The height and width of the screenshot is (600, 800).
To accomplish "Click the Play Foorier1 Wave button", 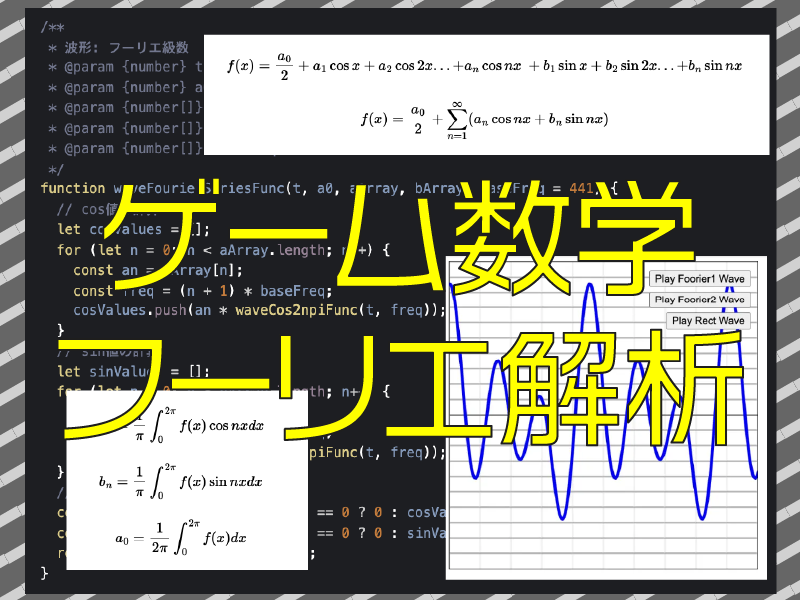I will (x=698, y=279).
